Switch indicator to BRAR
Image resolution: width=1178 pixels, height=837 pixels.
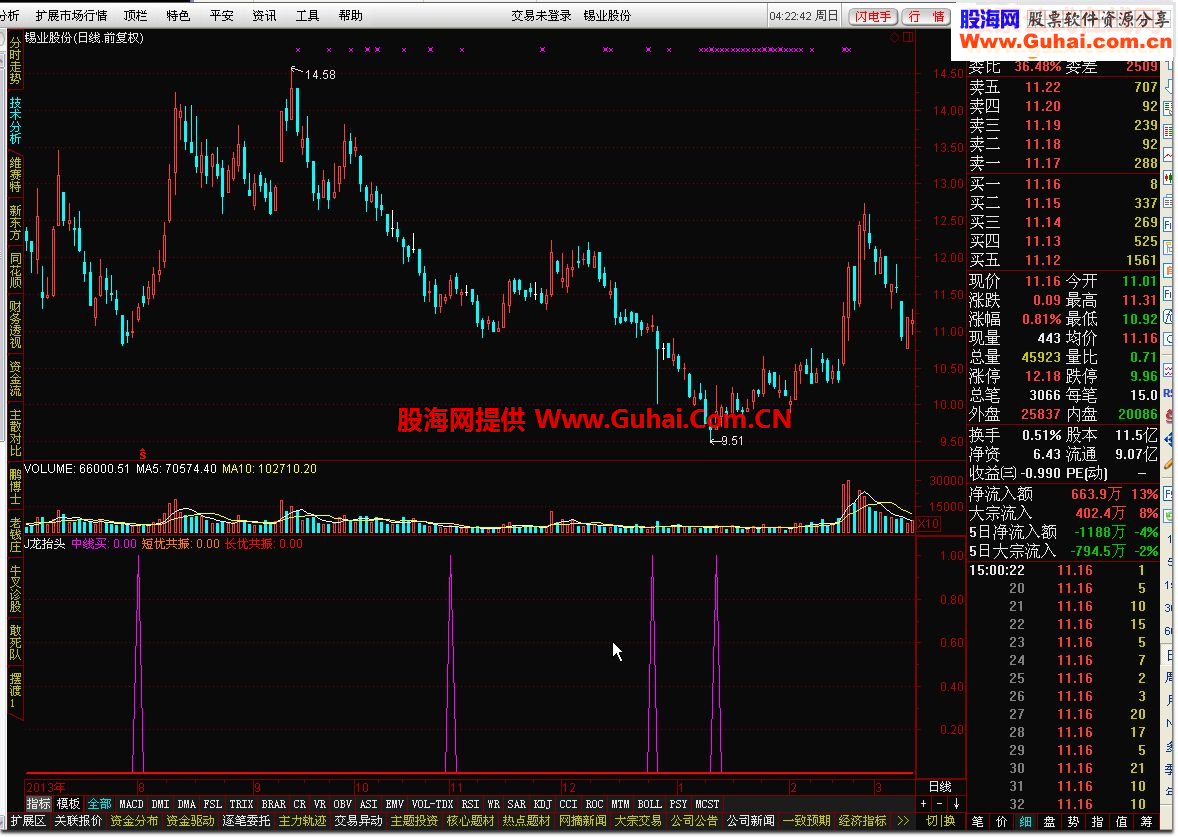point(273,804)
